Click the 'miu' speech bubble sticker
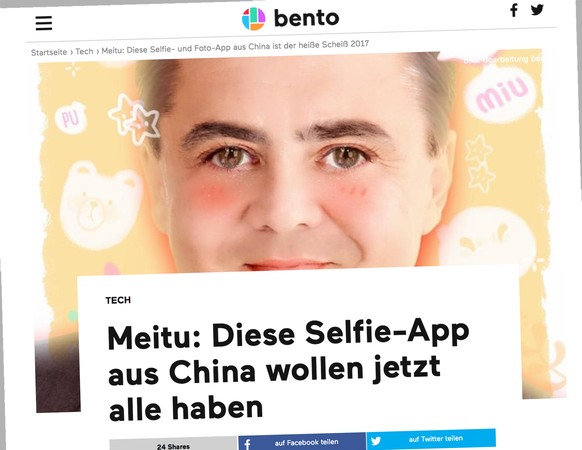 pos(501,94)
